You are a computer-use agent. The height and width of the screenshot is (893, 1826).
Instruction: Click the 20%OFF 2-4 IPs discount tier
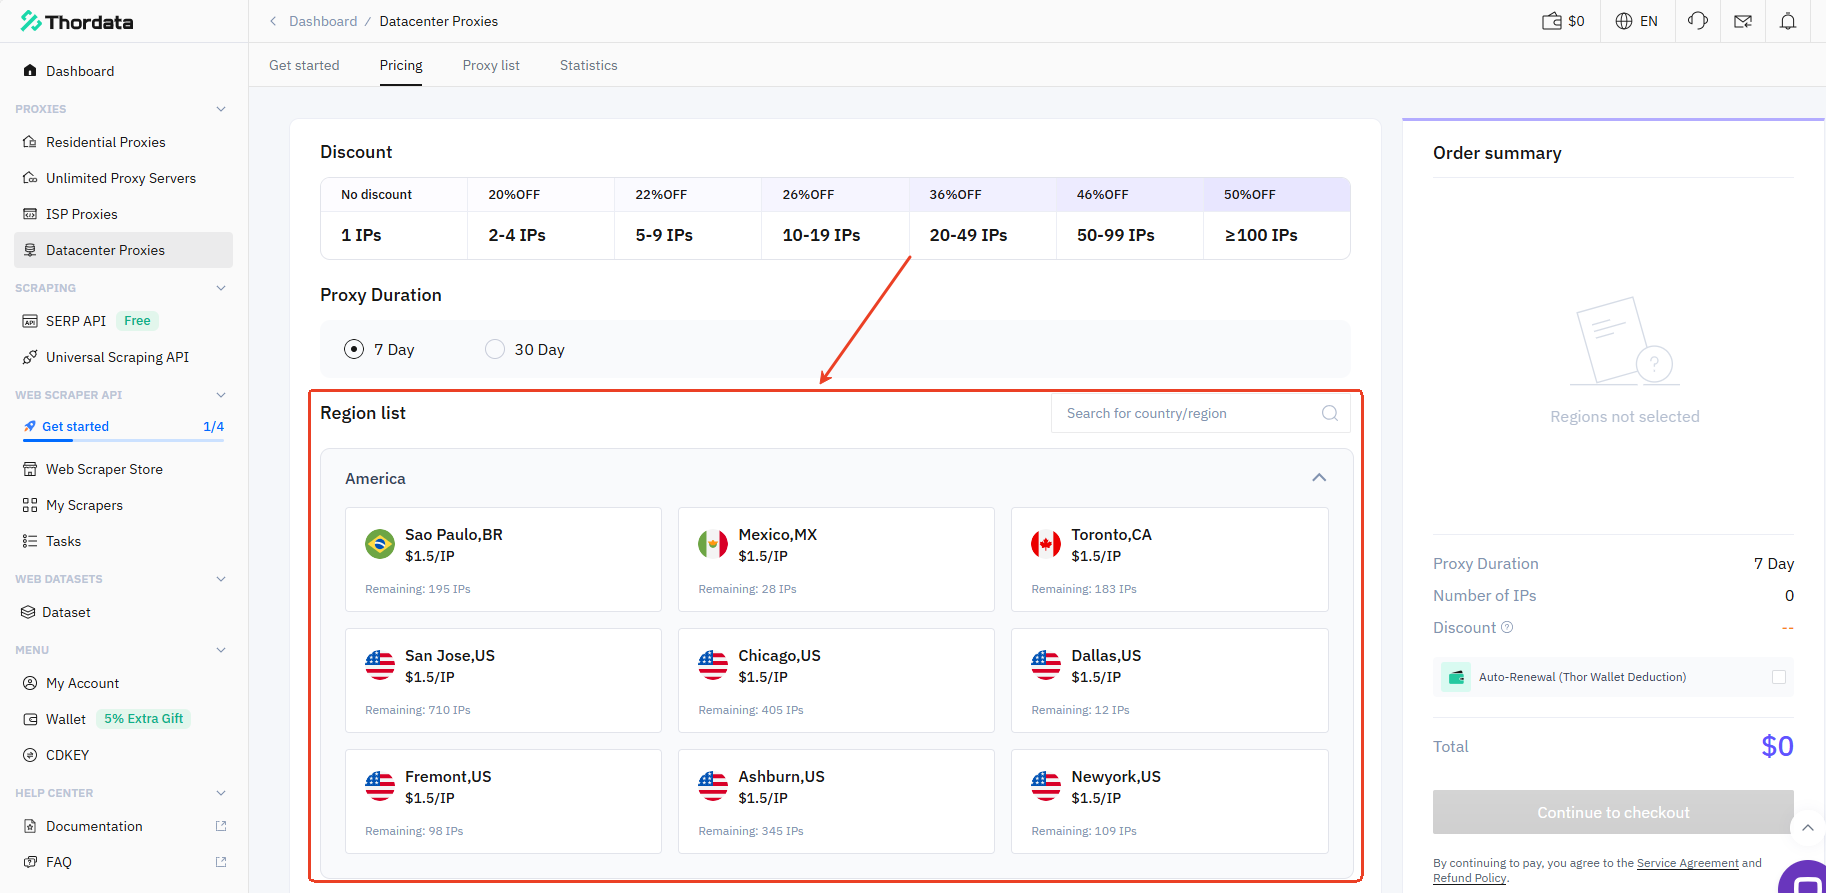tap(541, 219)
